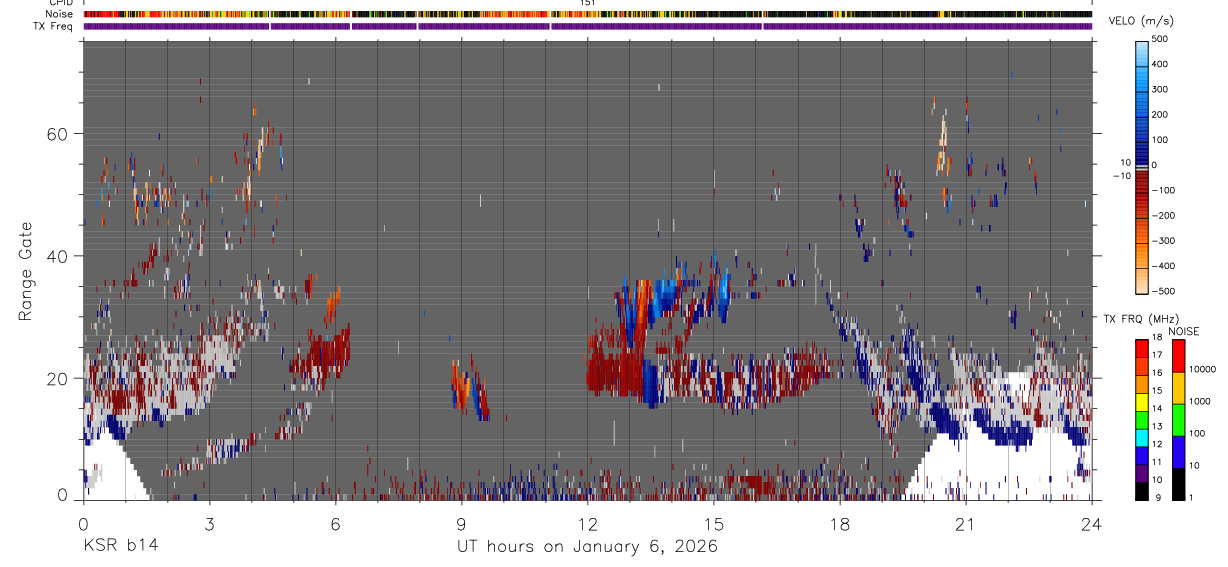Click the -200 label on velocity scale
Viewport: 1228px width, 567px height.
coord(1165,215)
